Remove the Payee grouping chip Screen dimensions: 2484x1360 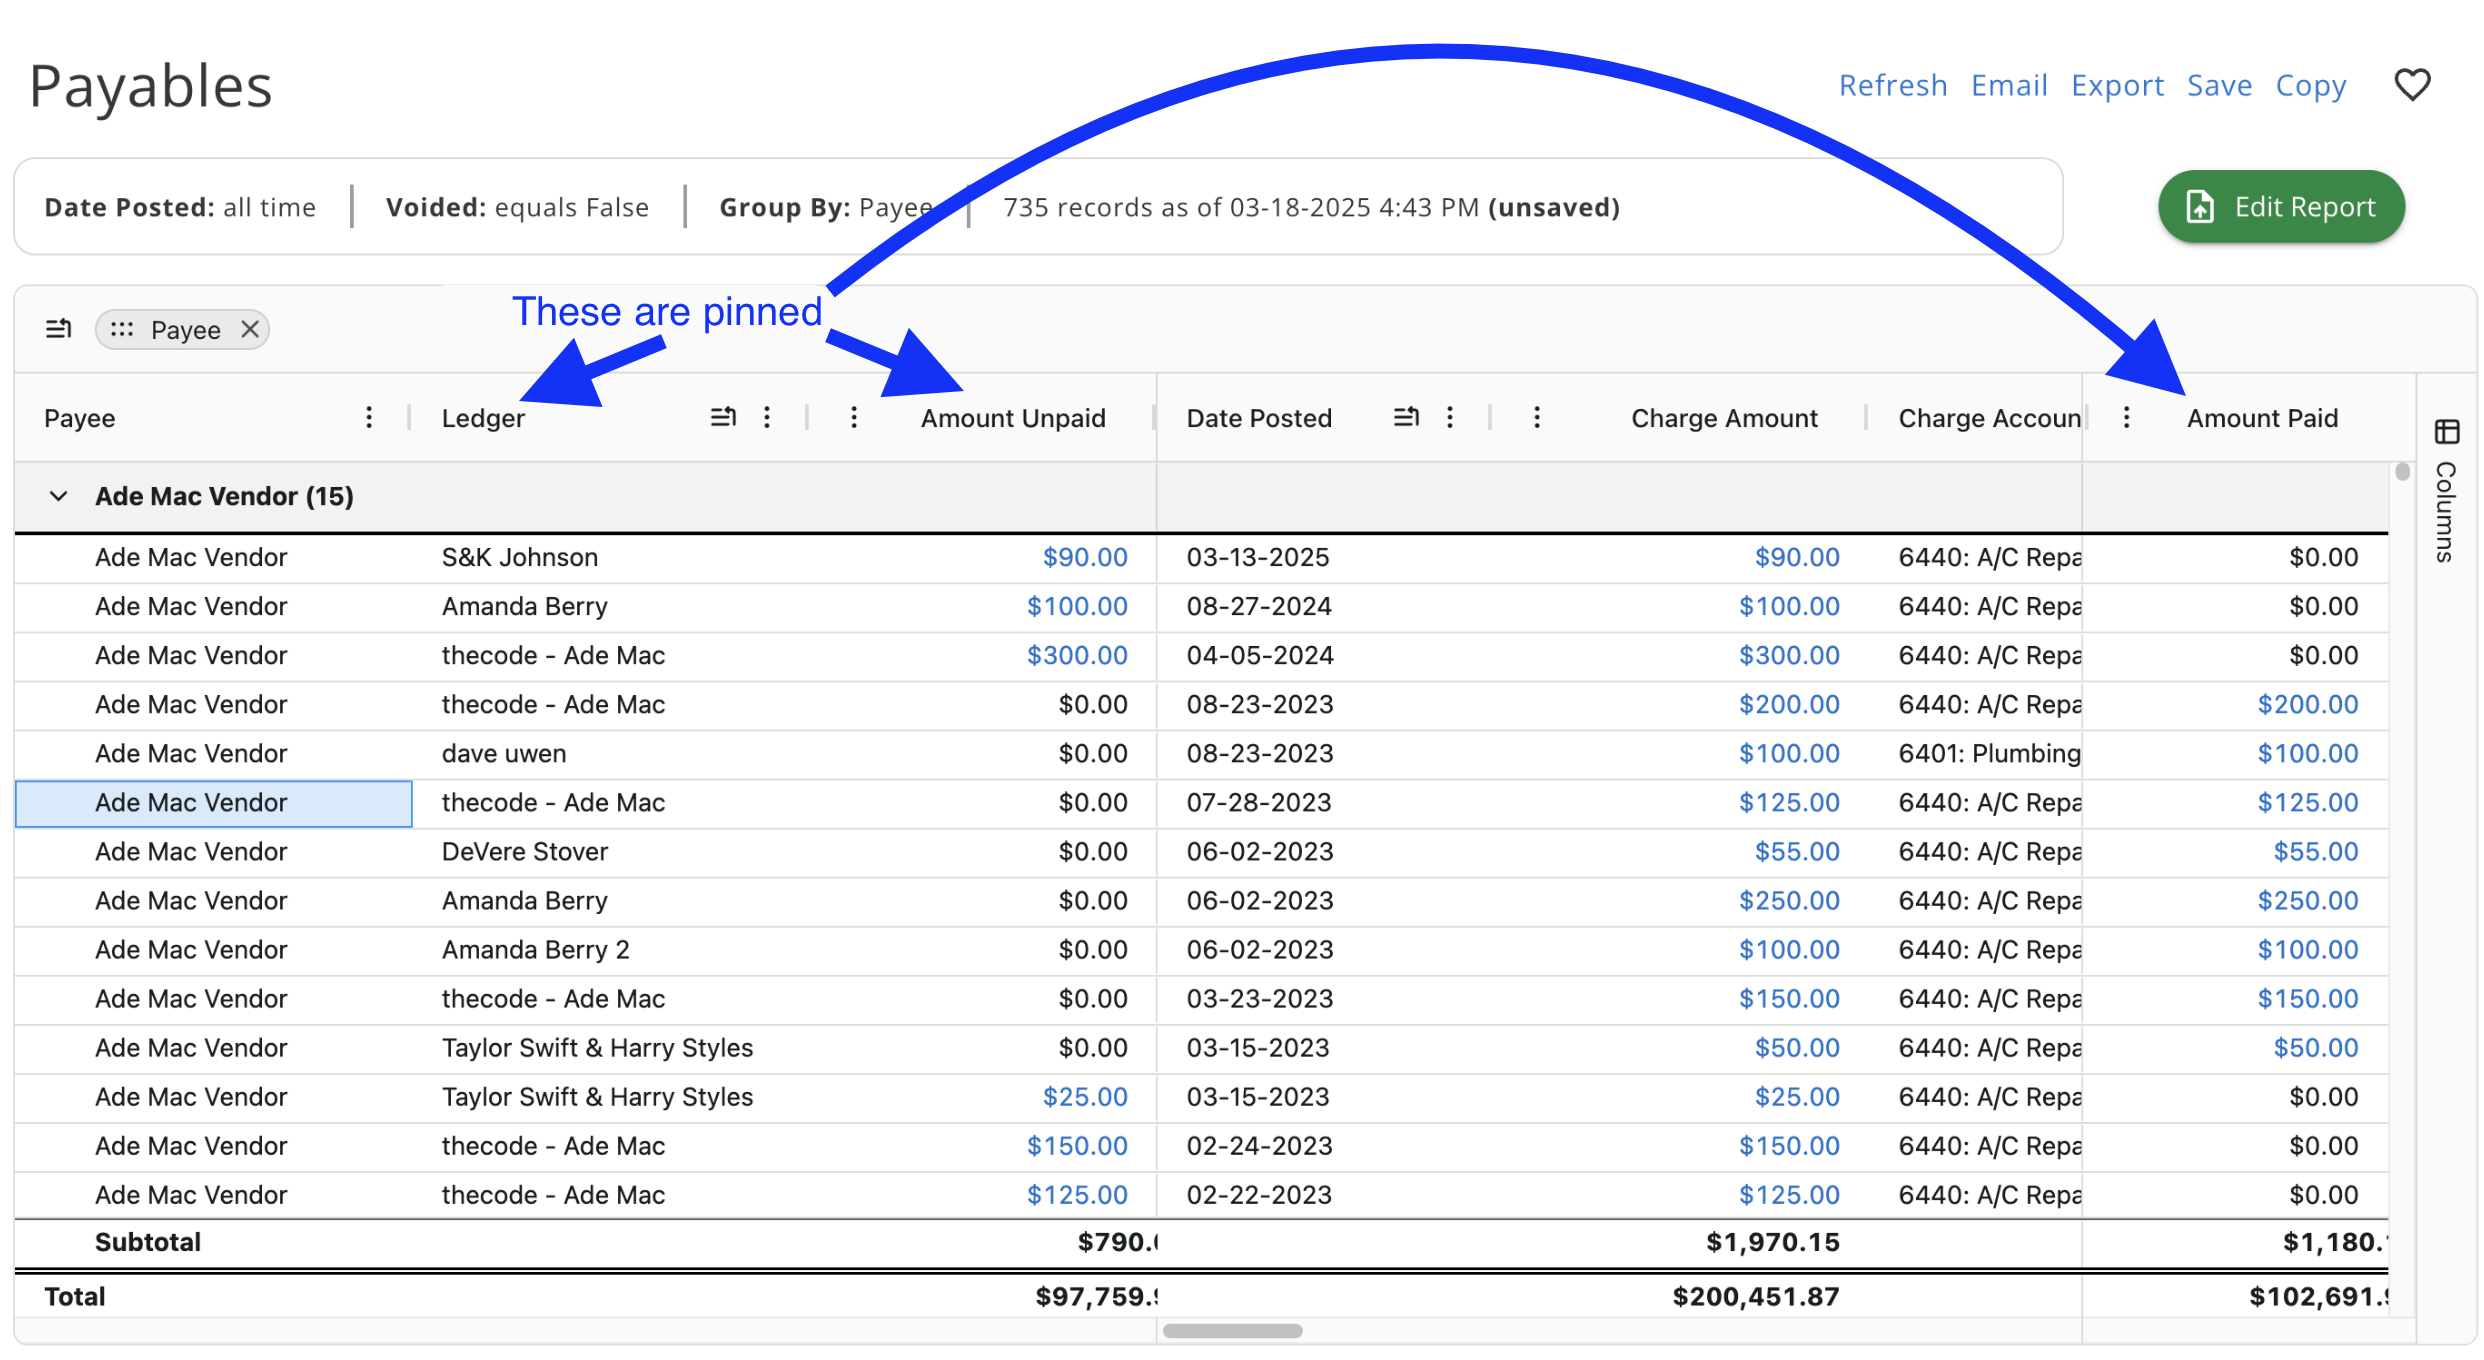click(250, 329)
